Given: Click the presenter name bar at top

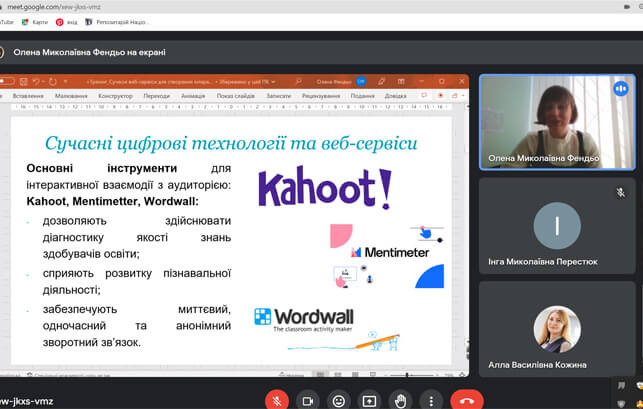Looking at the screenshot, I should coord(90,52).
